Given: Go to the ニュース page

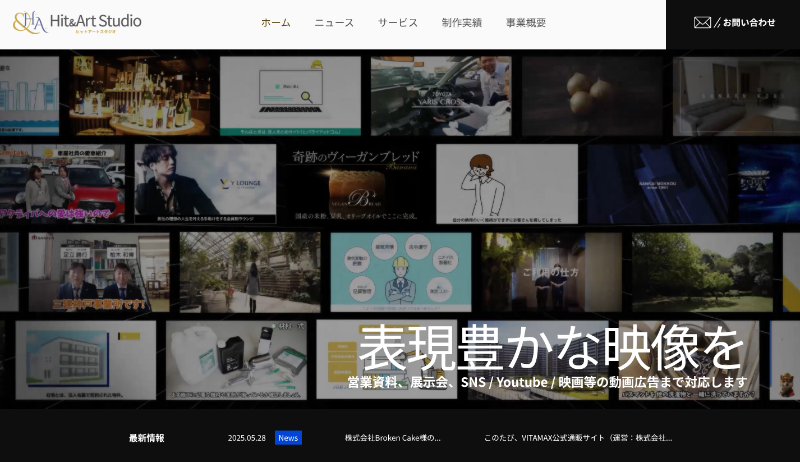Looking at the screenshot, I should click(x=334, y=22).
